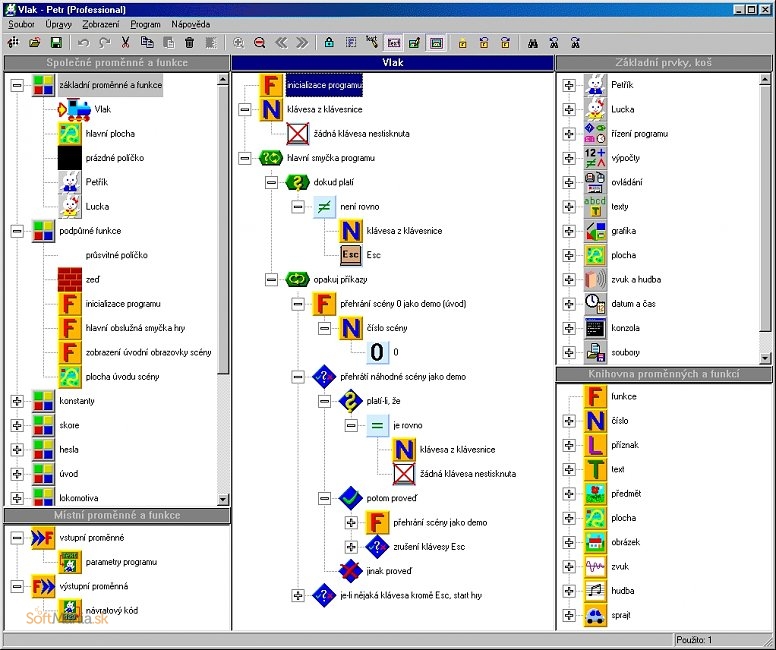Screen dimensions: 776x650
Task: Expand the grafika category
Action: click(569, 231)
